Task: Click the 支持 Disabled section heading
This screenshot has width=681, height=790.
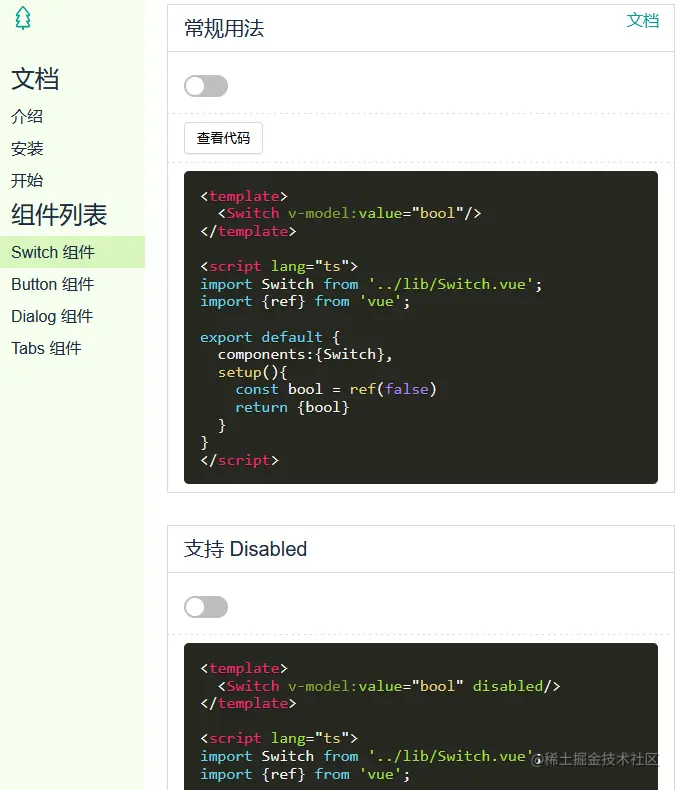Action: point(245,549)
